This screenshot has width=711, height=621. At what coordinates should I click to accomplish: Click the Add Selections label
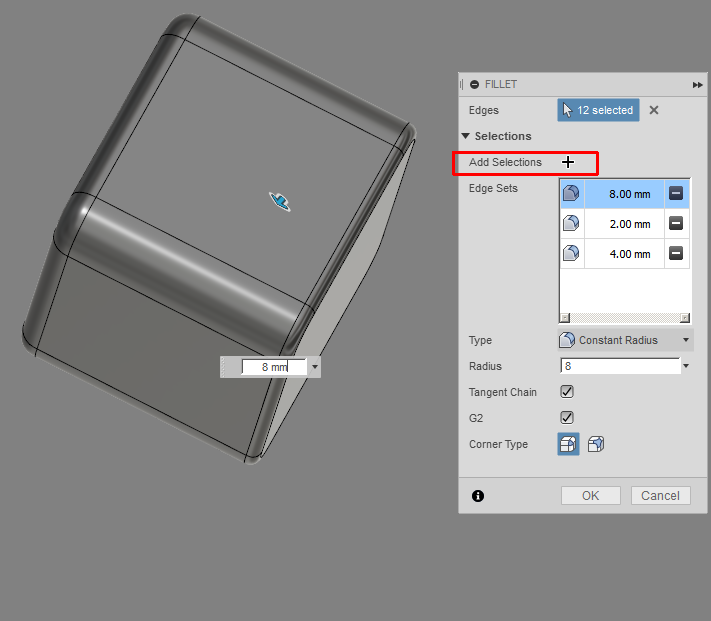[505, 162]
